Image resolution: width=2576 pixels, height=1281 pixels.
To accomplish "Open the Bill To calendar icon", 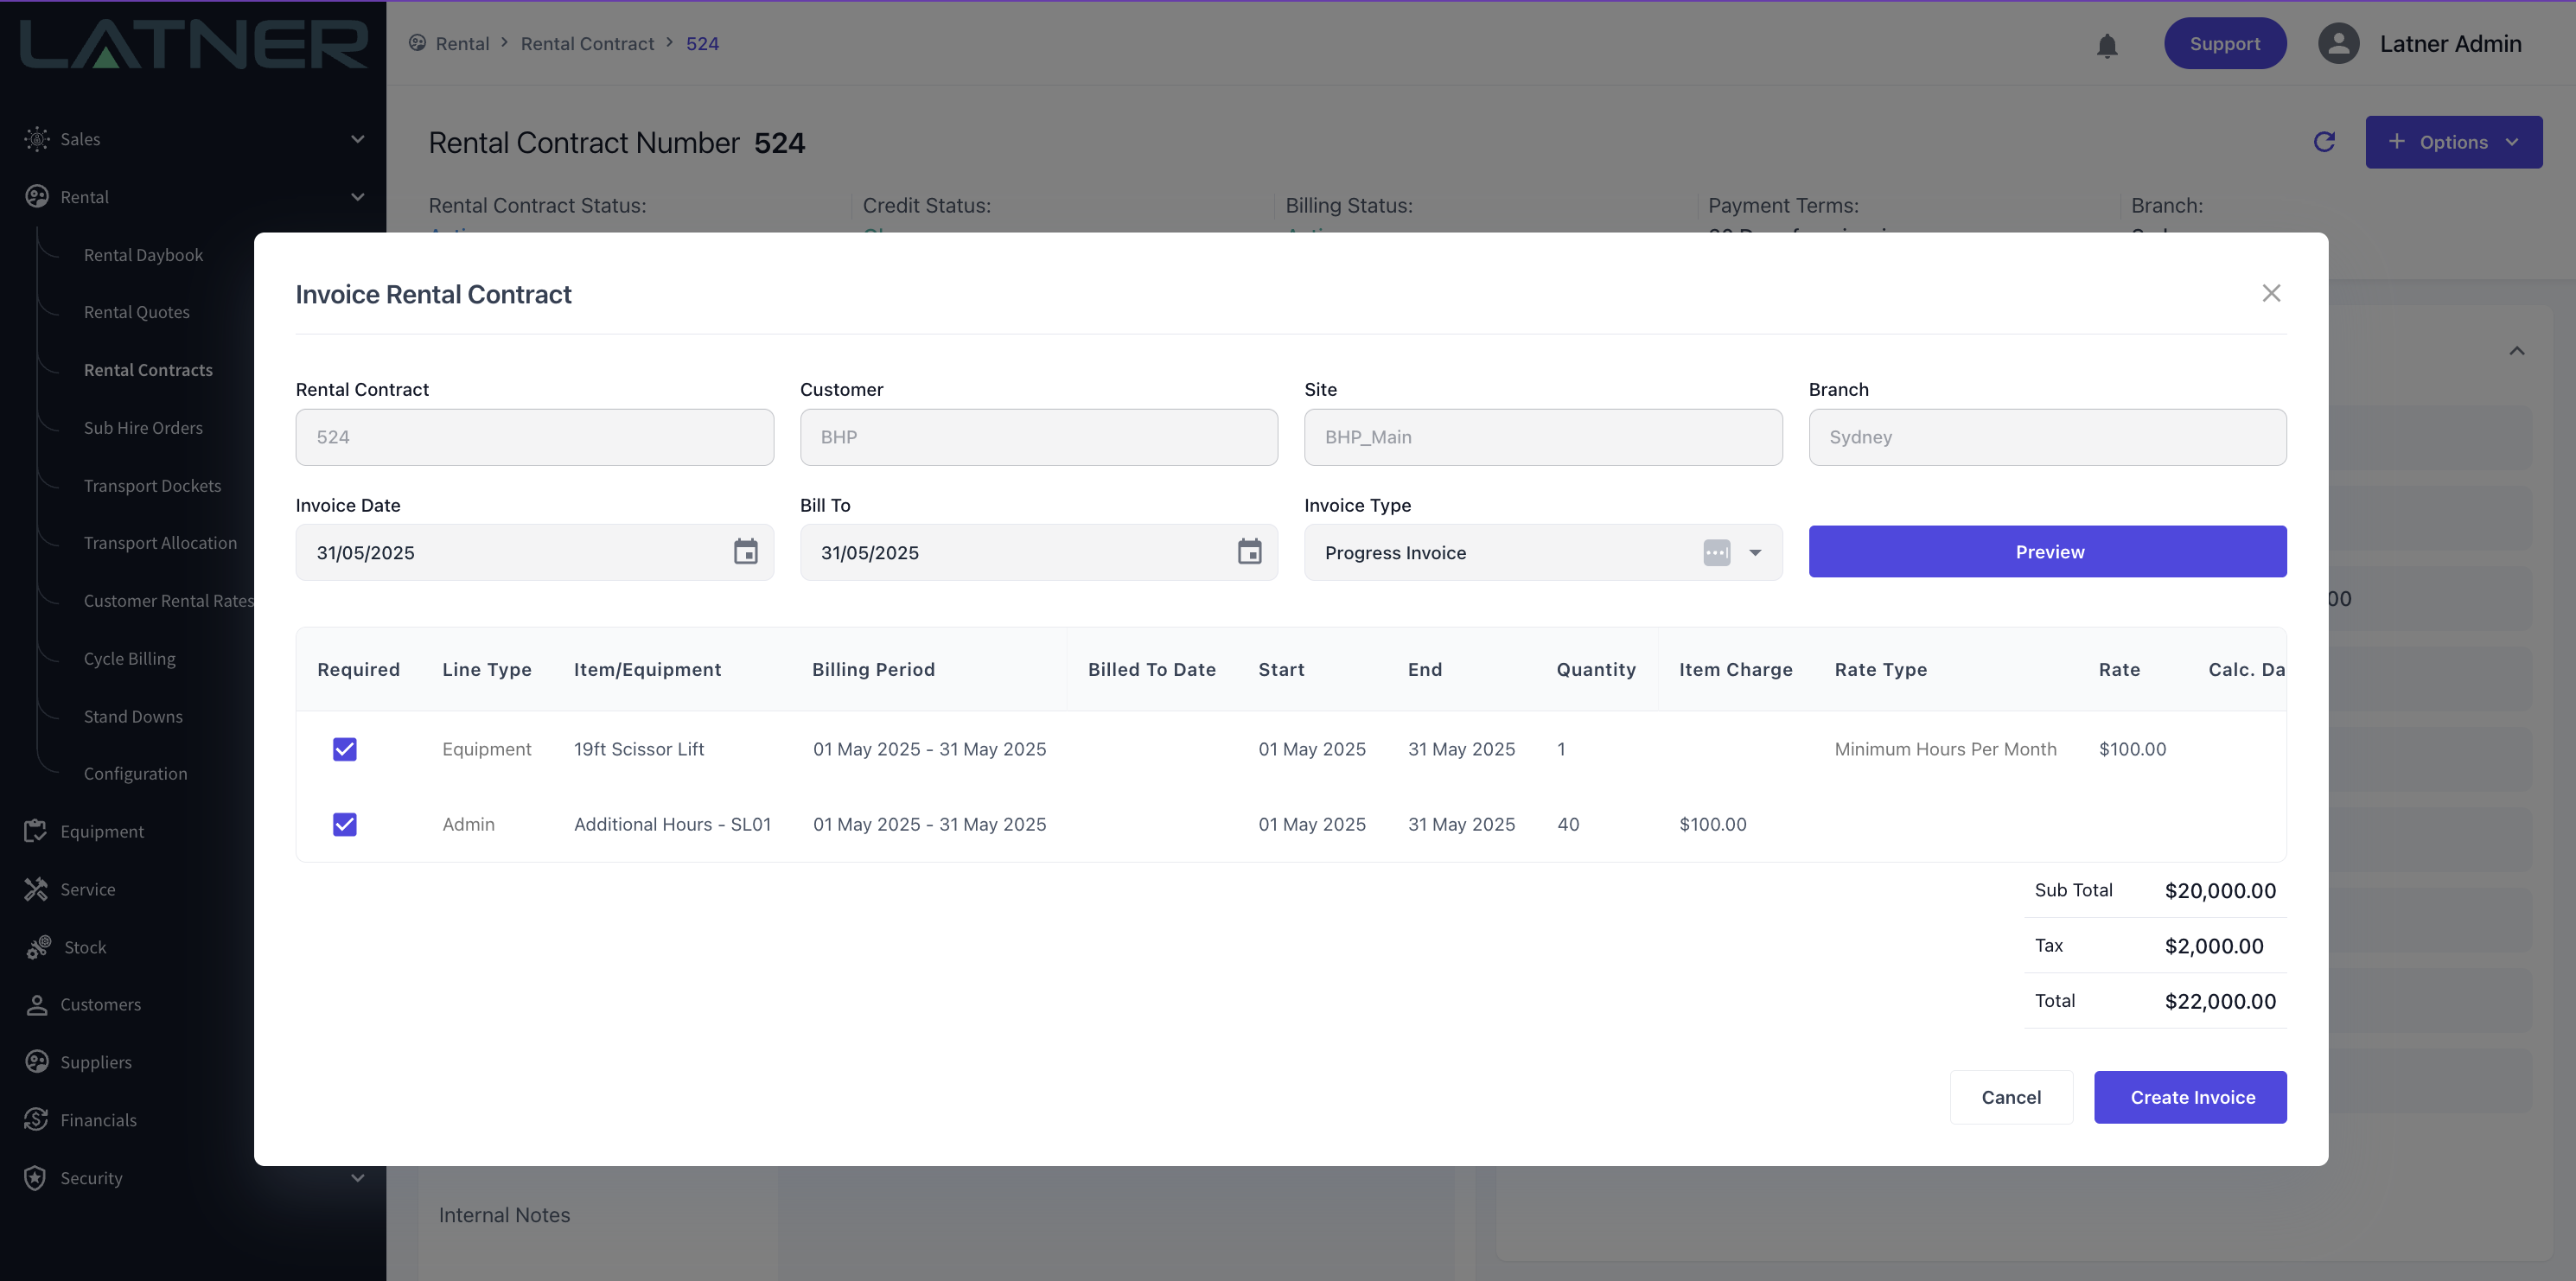I will point(1249,552).
